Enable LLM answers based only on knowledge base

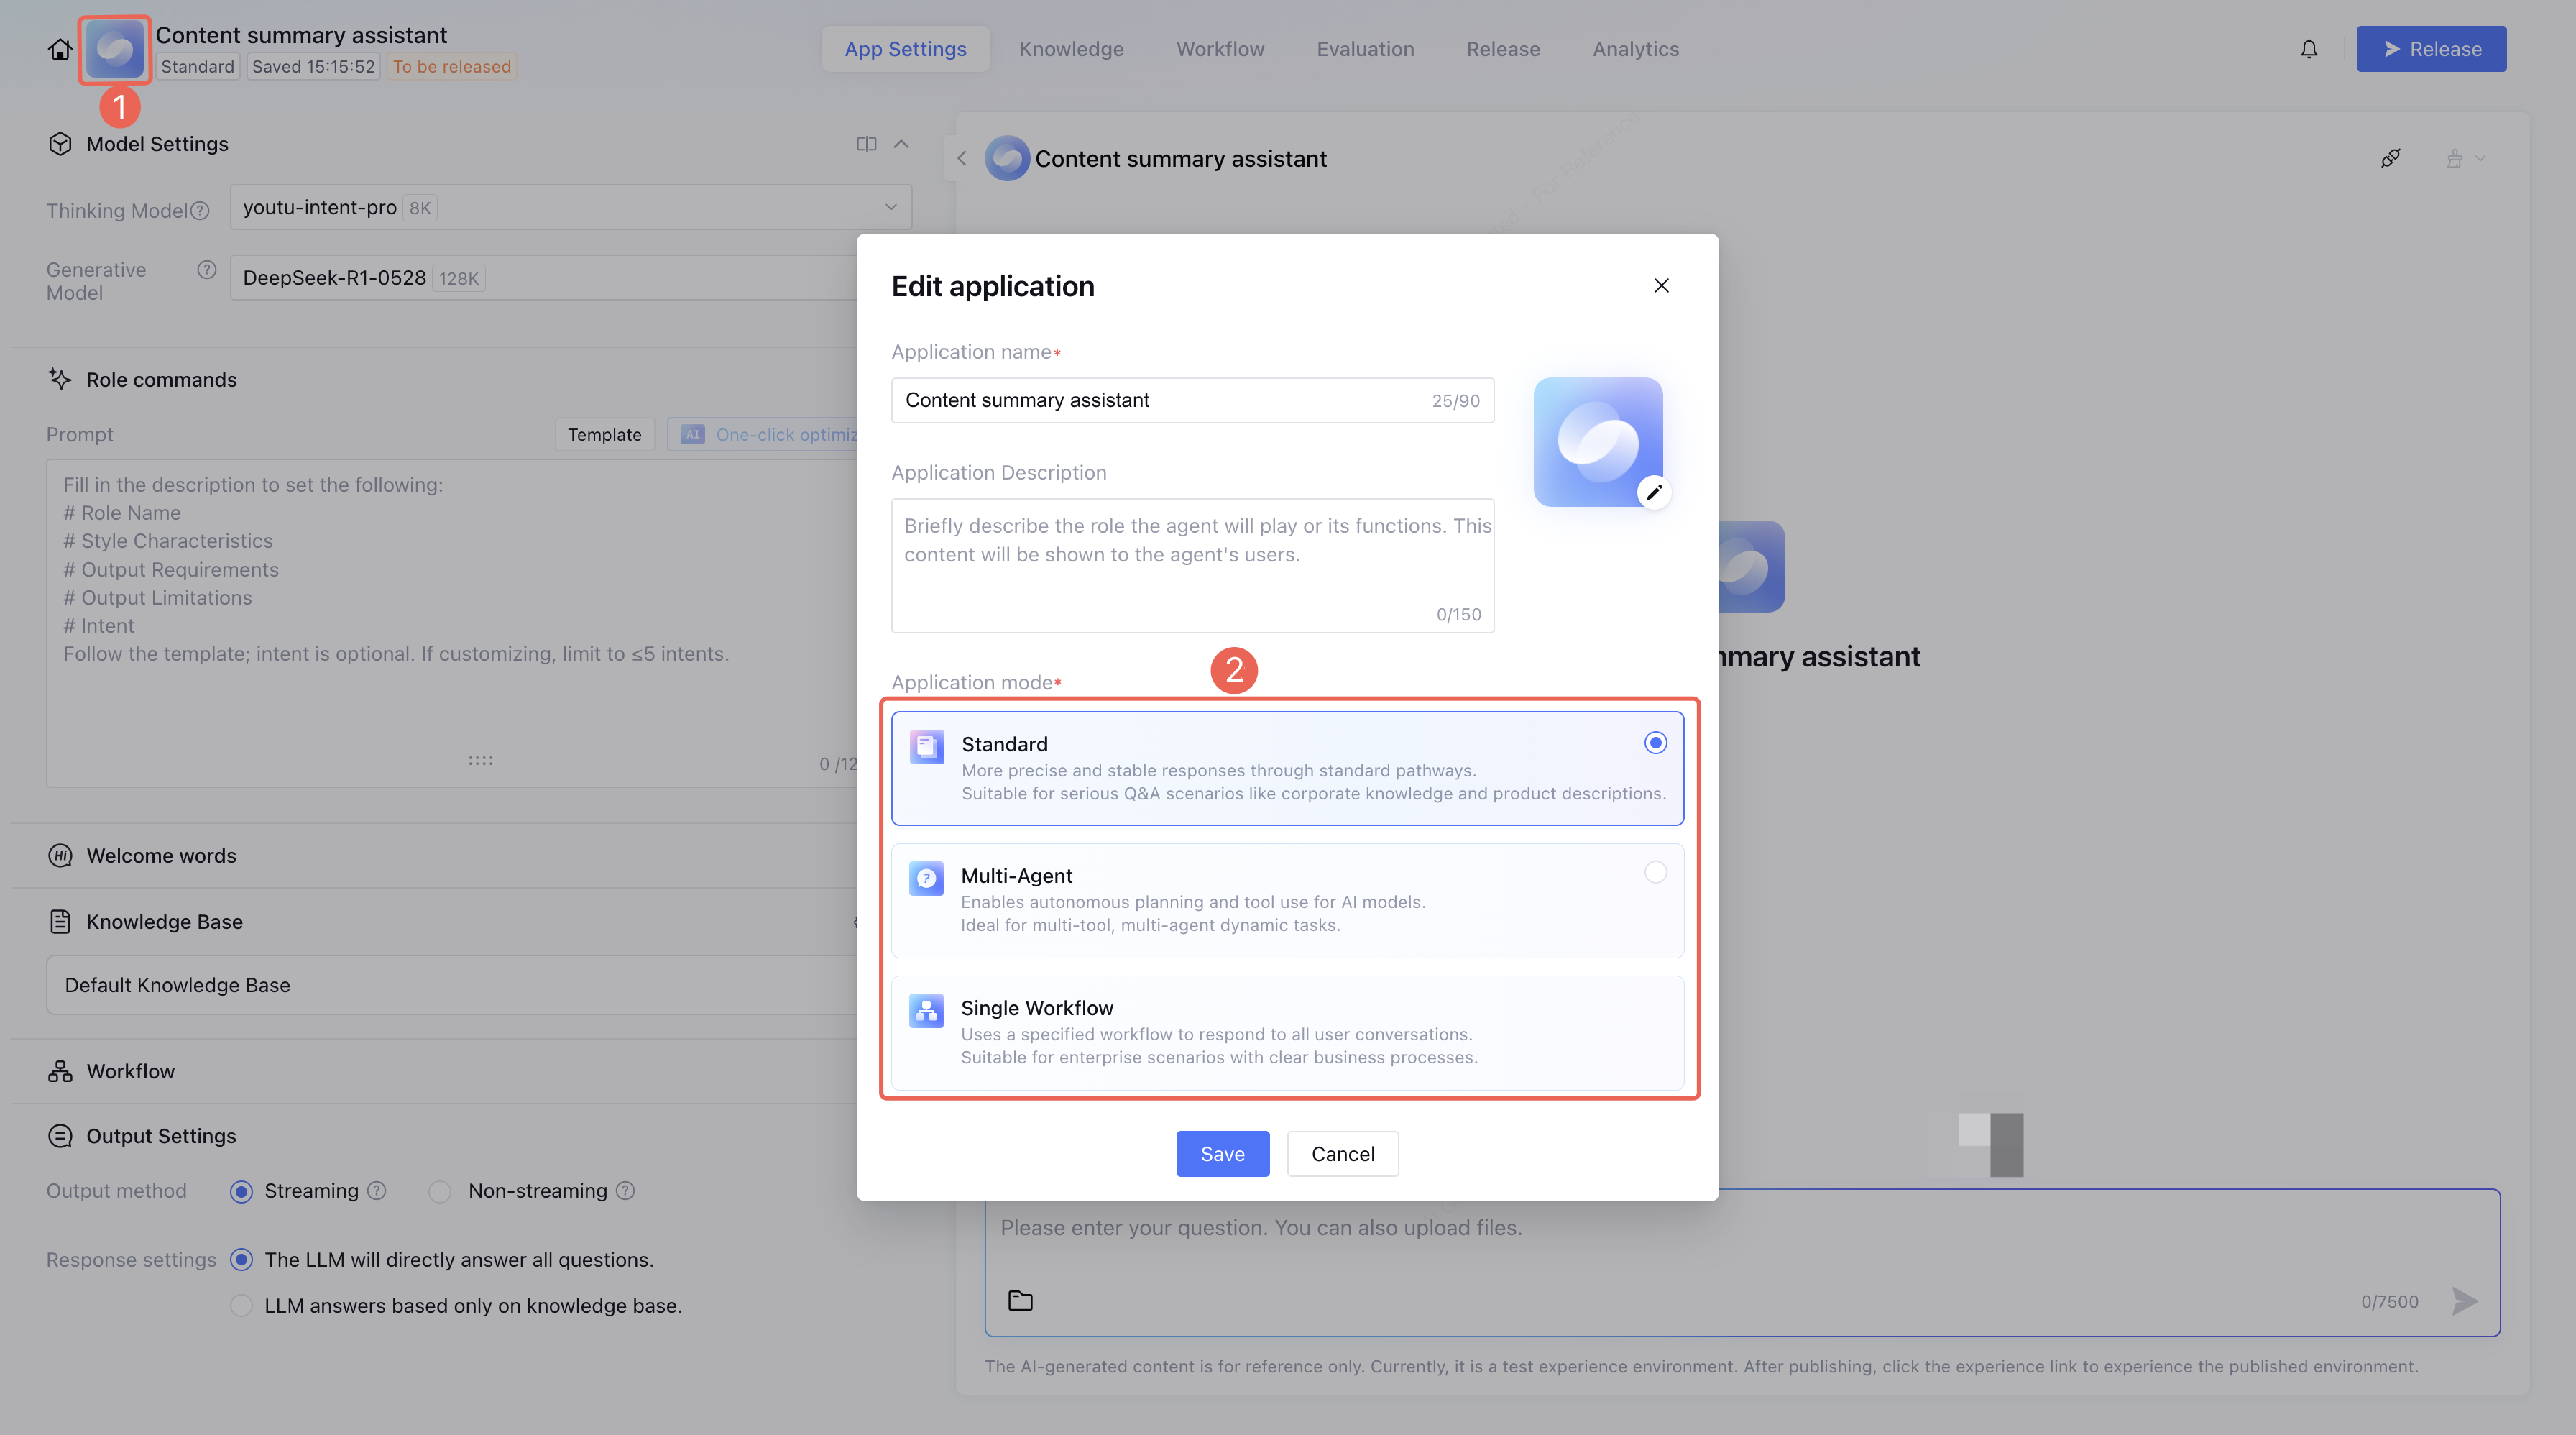pyautogui.click(x=241, y=1306)
